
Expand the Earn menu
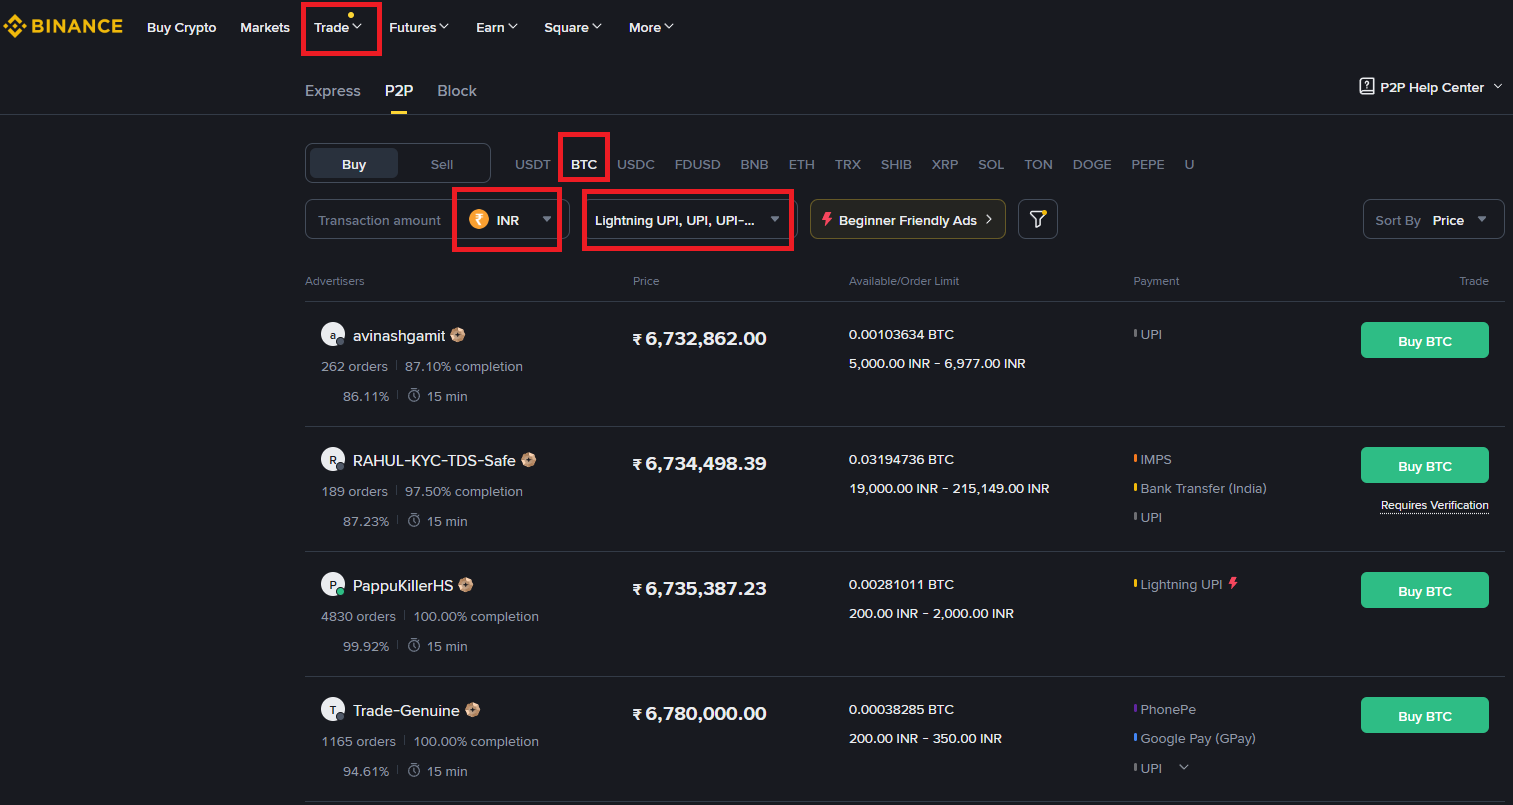[497, 27]
